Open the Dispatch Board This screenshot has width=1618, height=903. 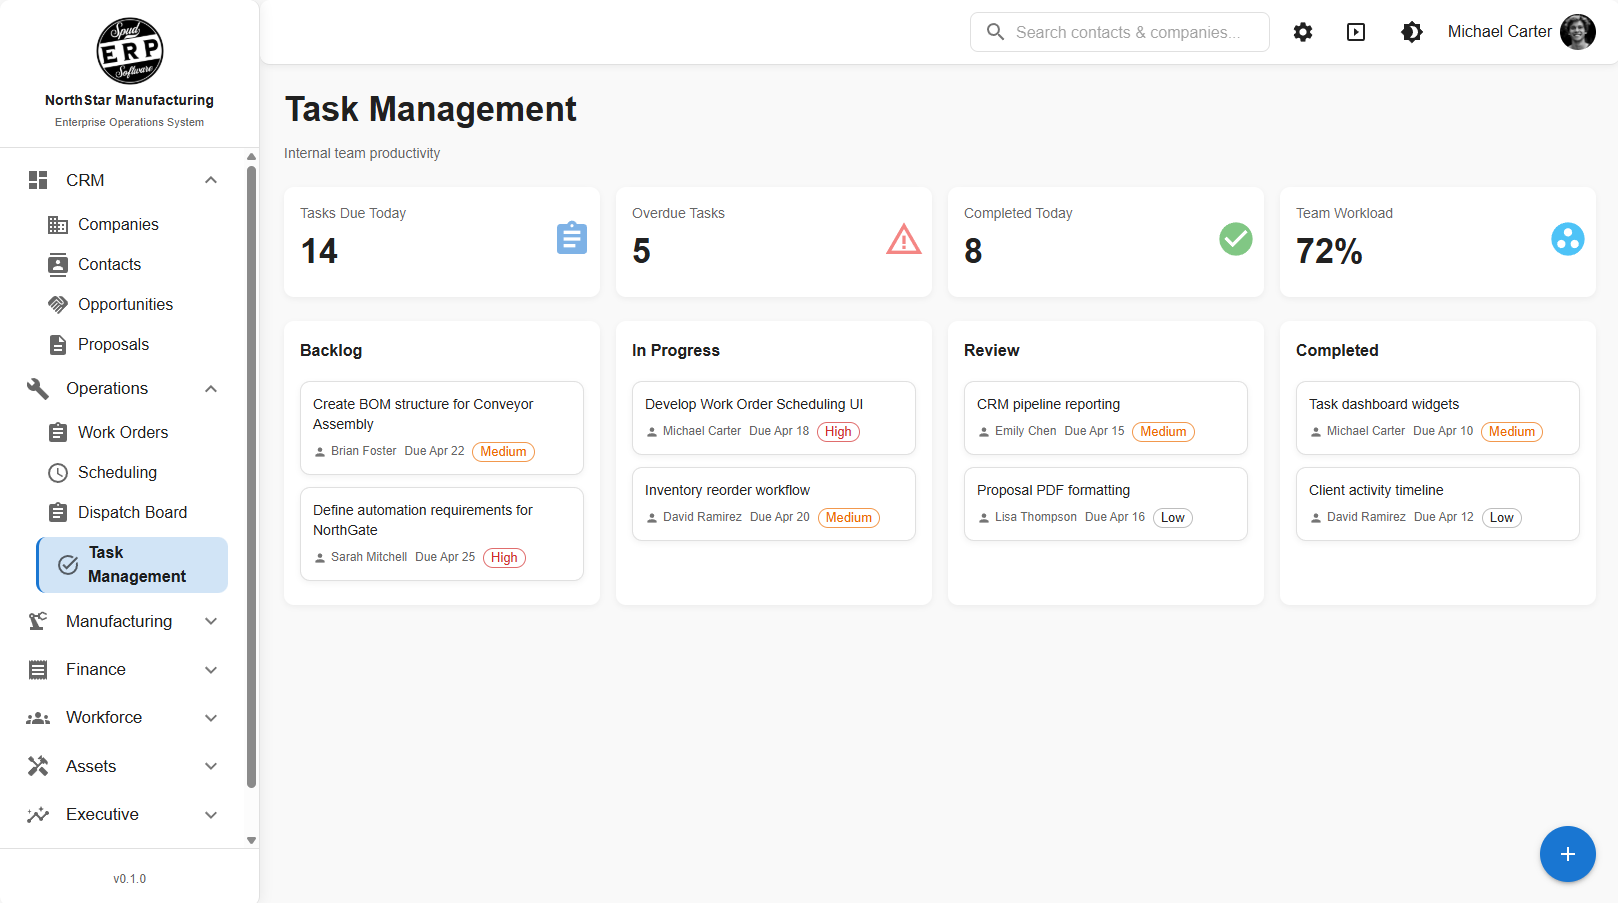132,512
